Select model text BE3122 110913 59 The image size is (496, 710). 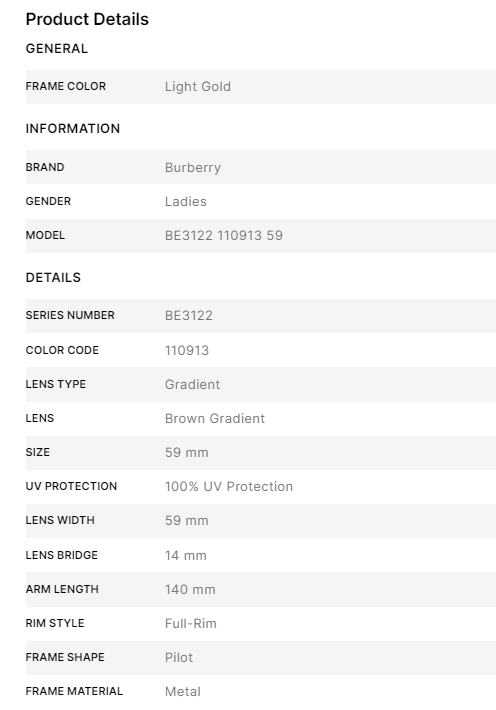pyautogui.click(x=224, y=235)
